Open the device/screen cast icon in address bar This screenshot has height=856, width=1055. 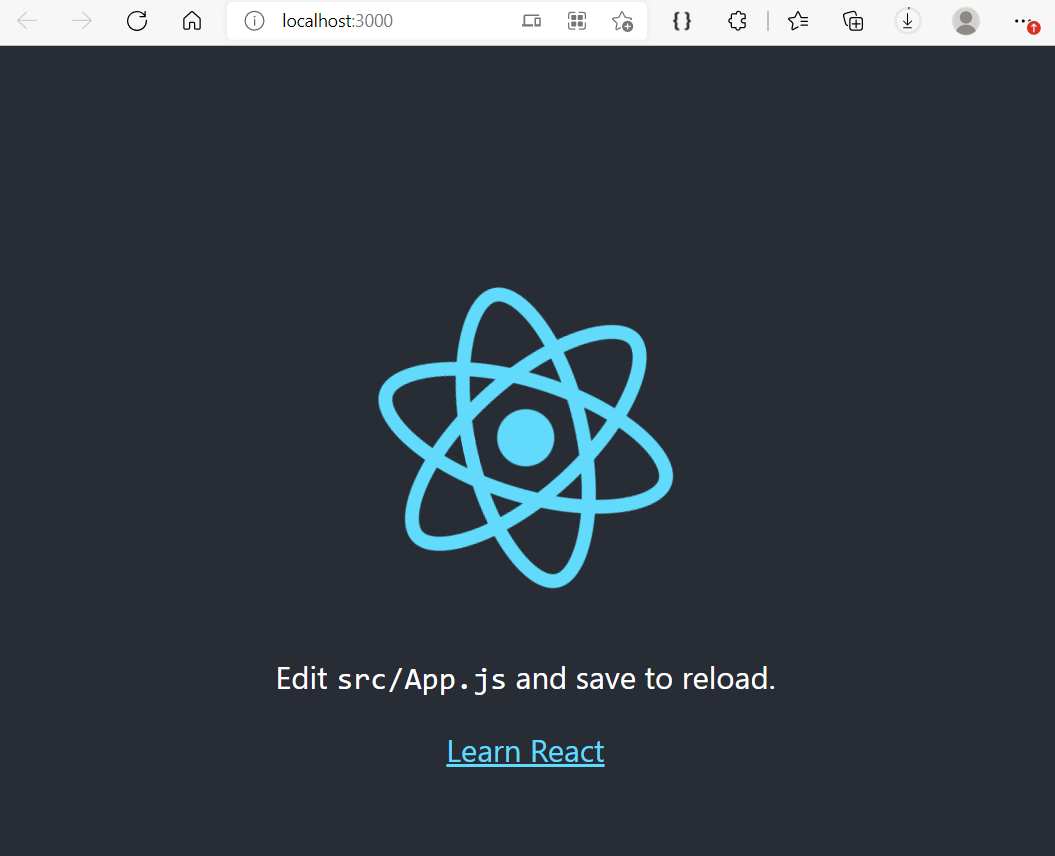(532, 21)
